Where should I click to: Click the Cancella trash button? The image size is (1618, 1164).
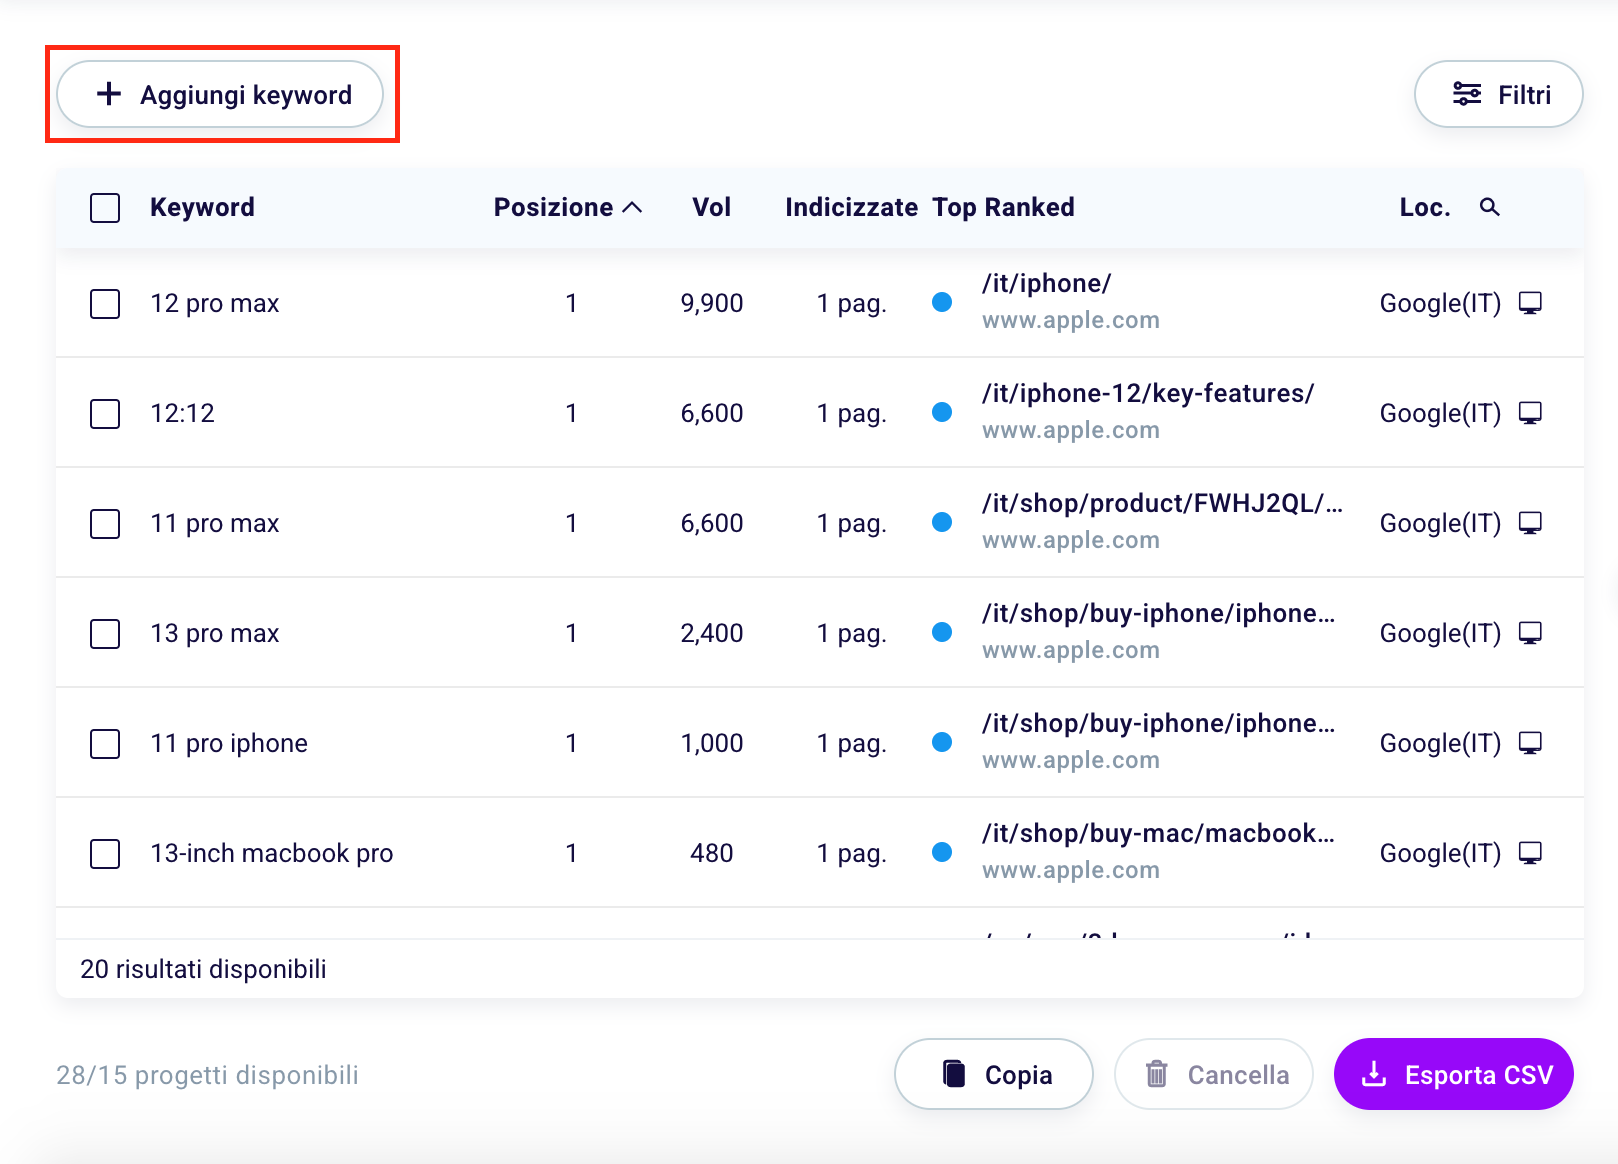tap(1213, 1074)
